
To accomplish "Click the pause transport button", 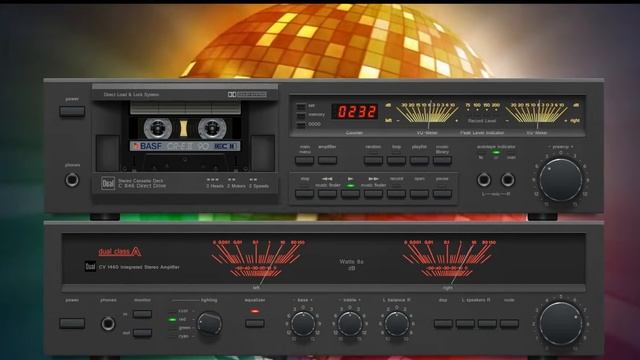I will pyautogui.click(x=442, y=194).
